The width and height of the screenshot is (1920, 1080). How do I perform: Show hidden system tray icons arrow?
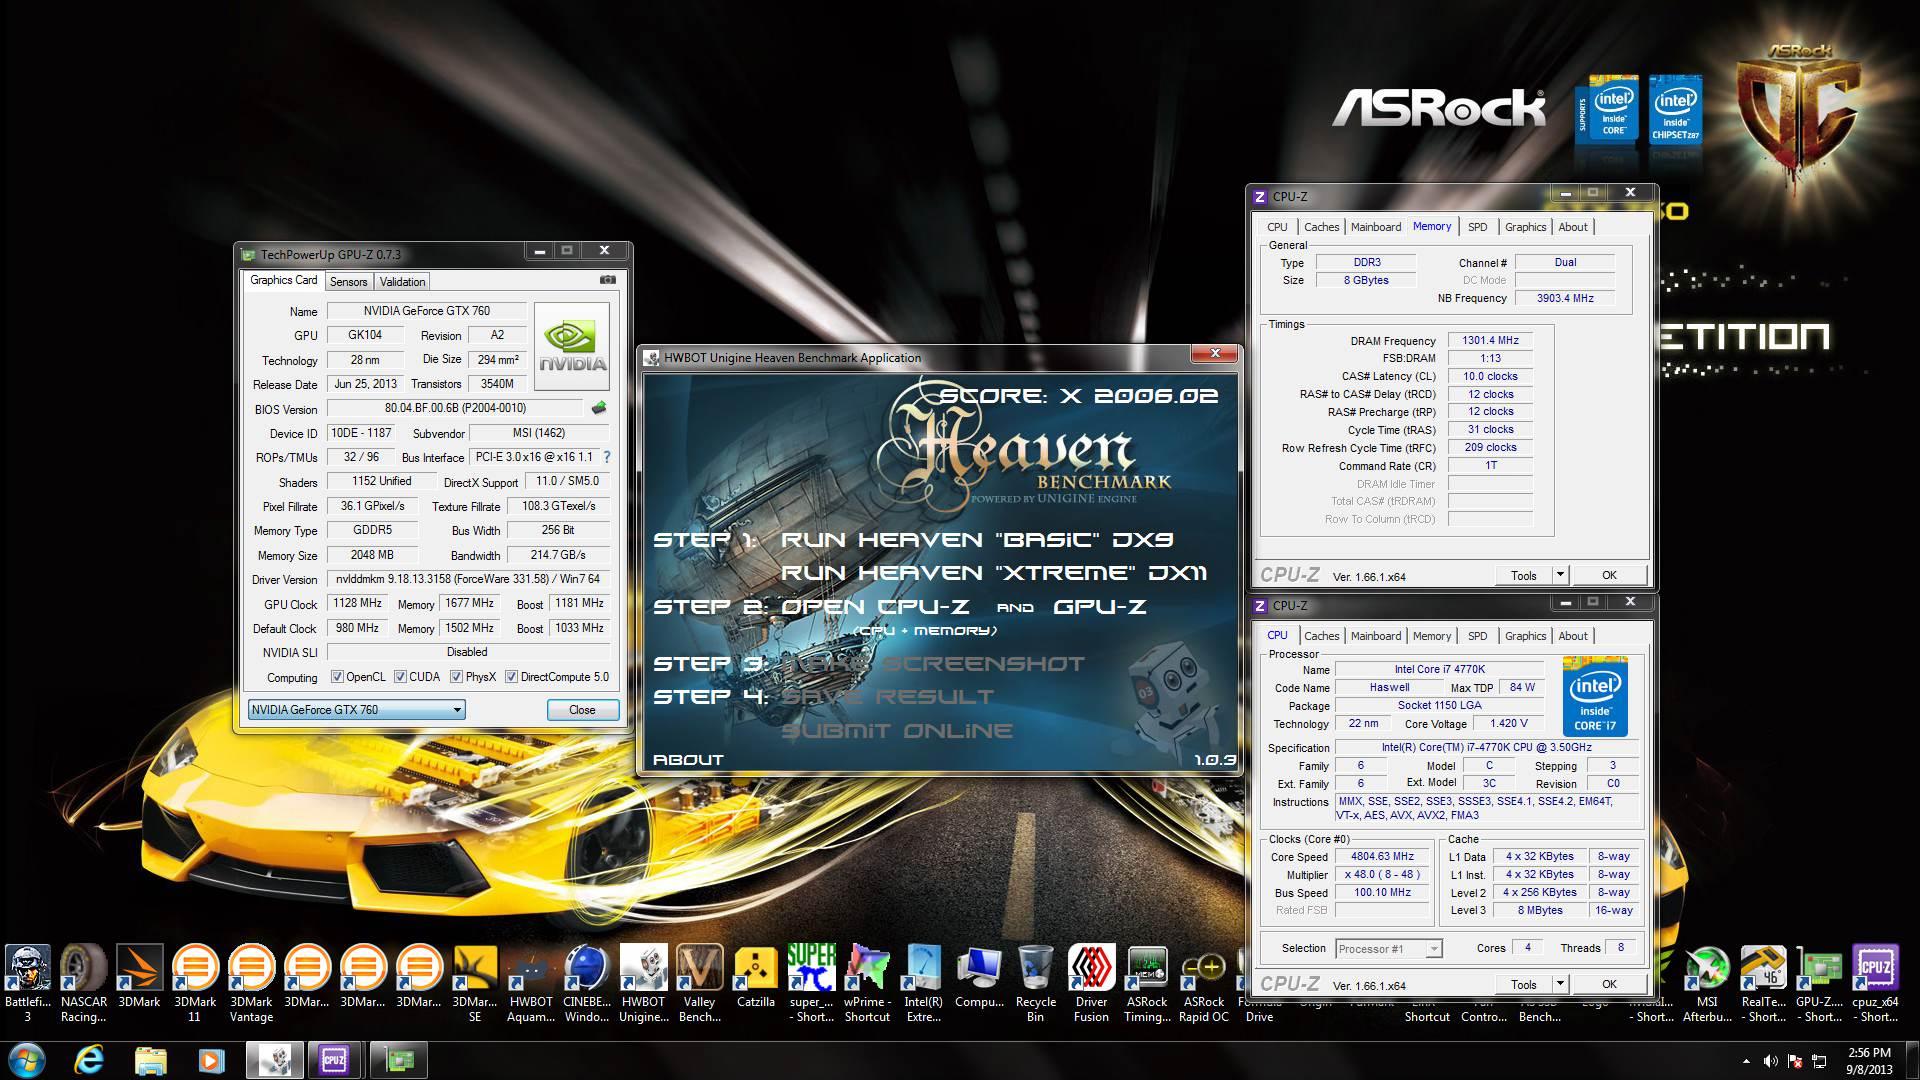1746,1061
